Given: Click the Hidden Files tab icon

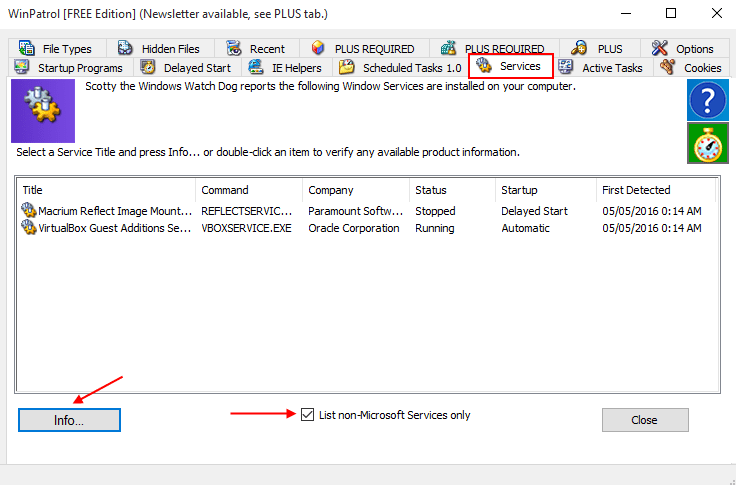Looking at the screenshot, I should click(125, 48).
